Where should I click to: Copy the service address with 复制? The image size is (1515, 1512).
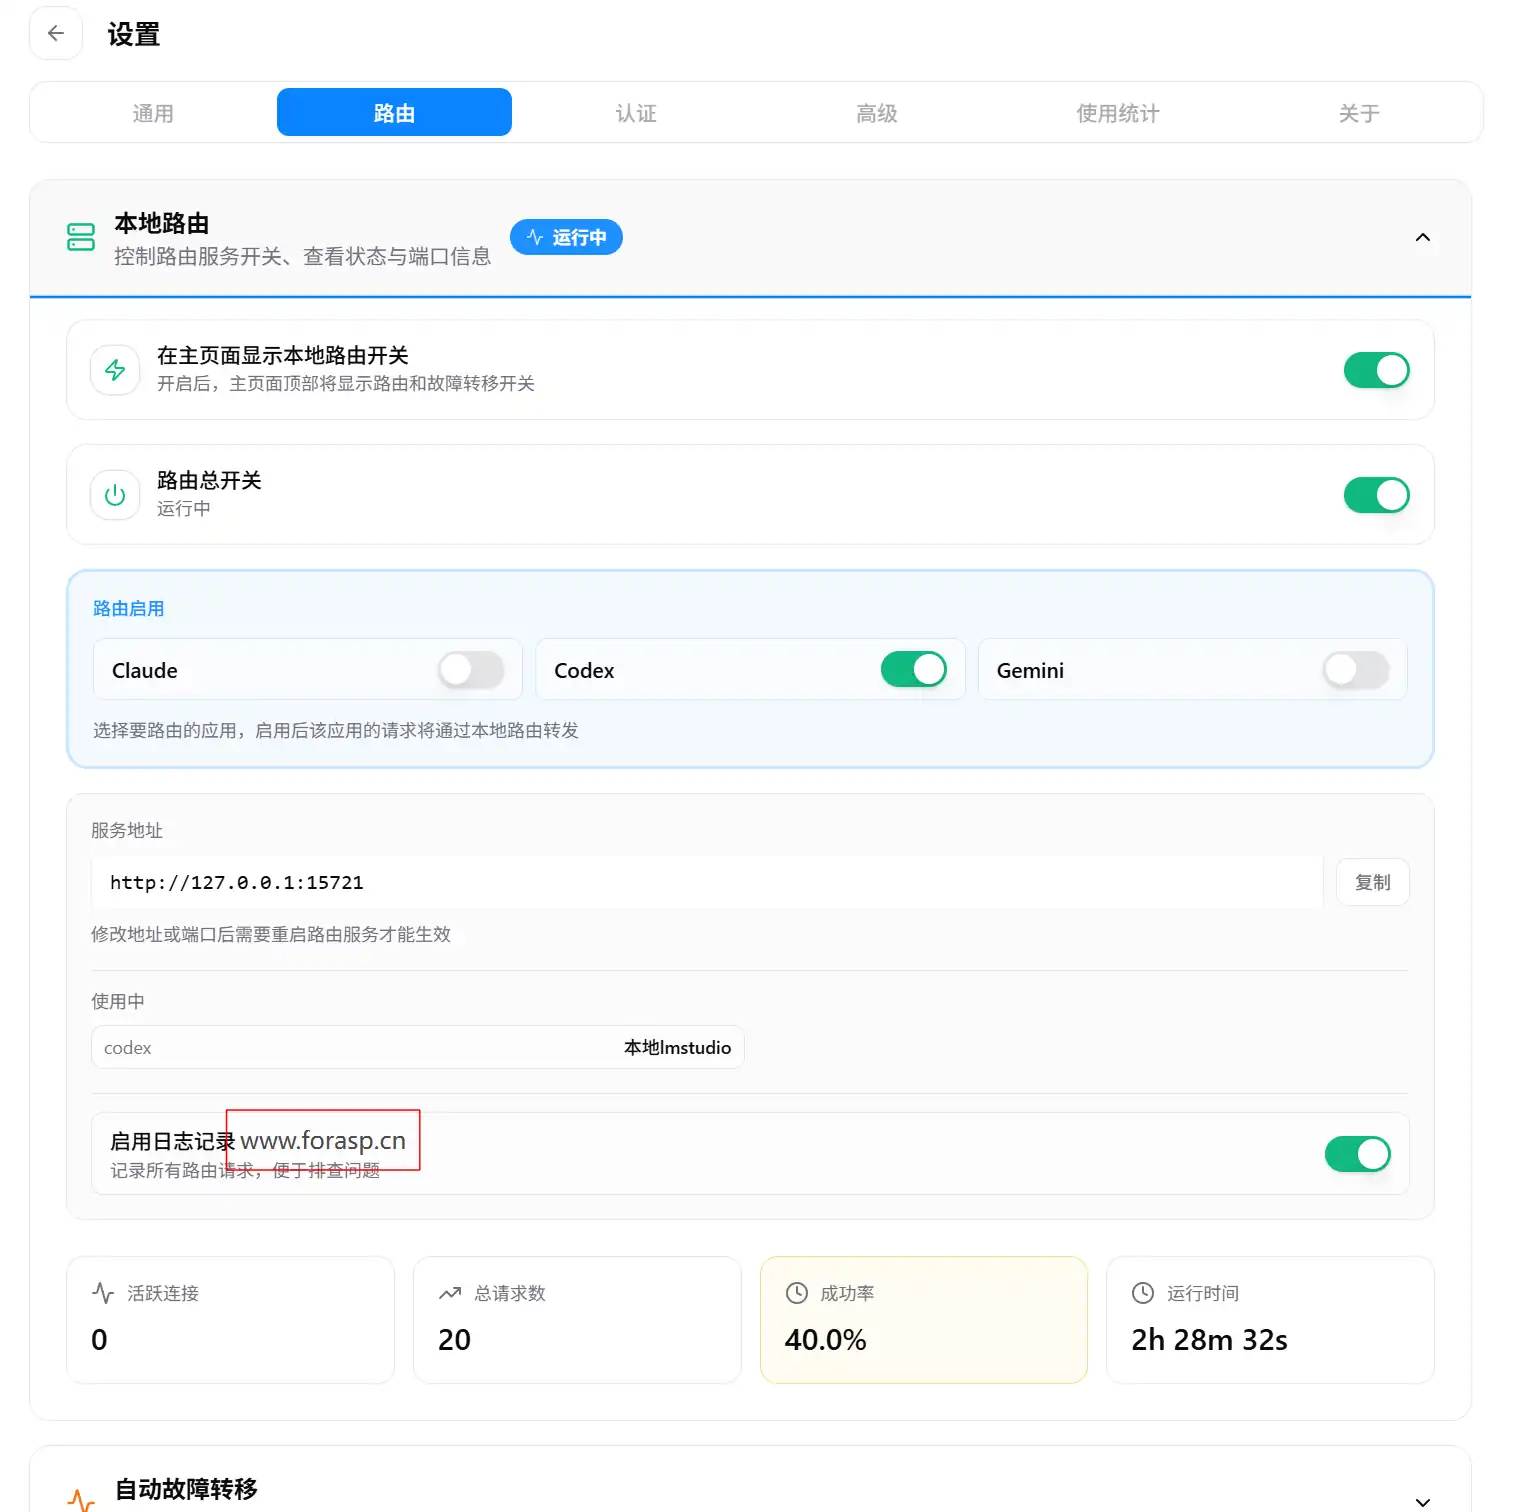click(x=1373, y=882)
